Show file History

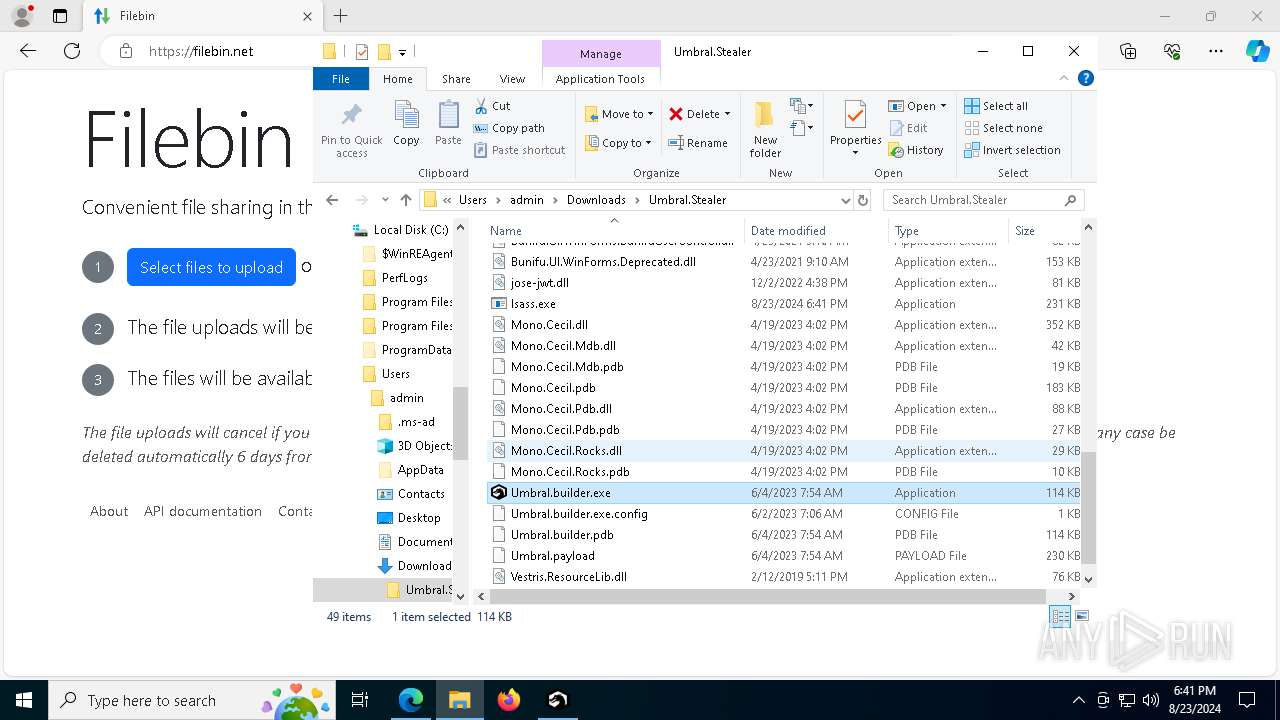coord(915,150)
